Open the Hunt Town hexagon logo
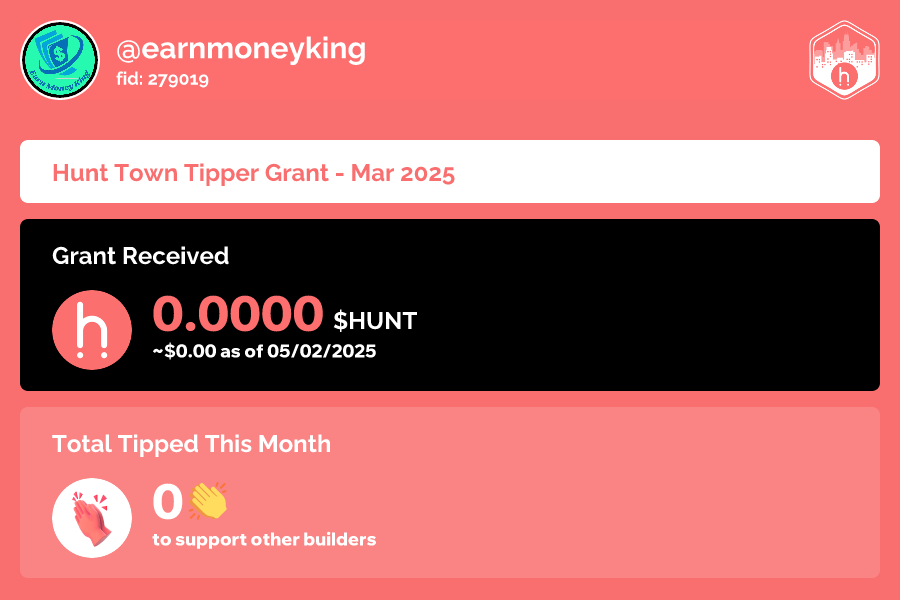 [844, 60]
